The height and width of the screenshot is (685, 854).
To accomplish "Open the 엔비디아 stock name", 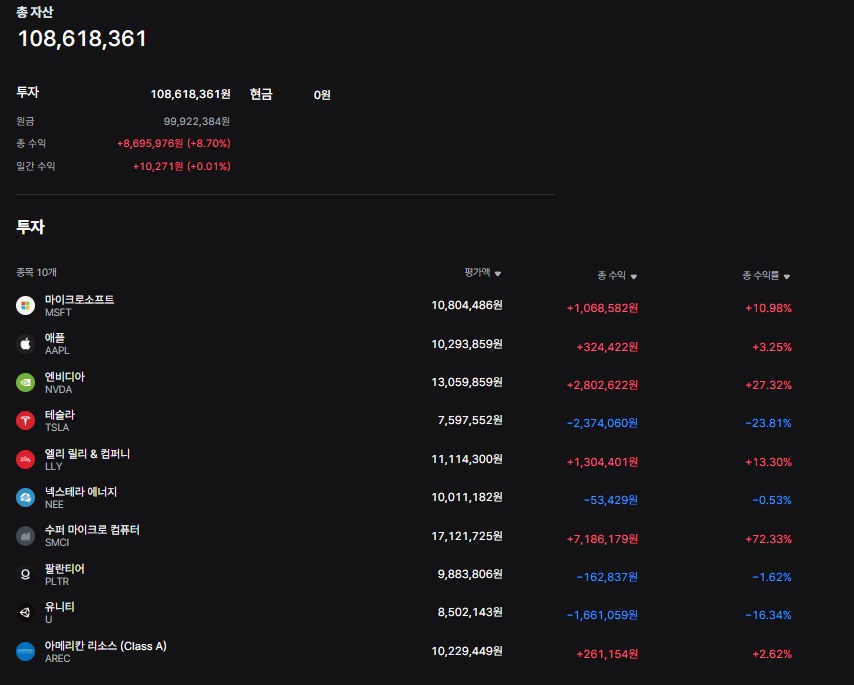I will [x=65, y=376].
